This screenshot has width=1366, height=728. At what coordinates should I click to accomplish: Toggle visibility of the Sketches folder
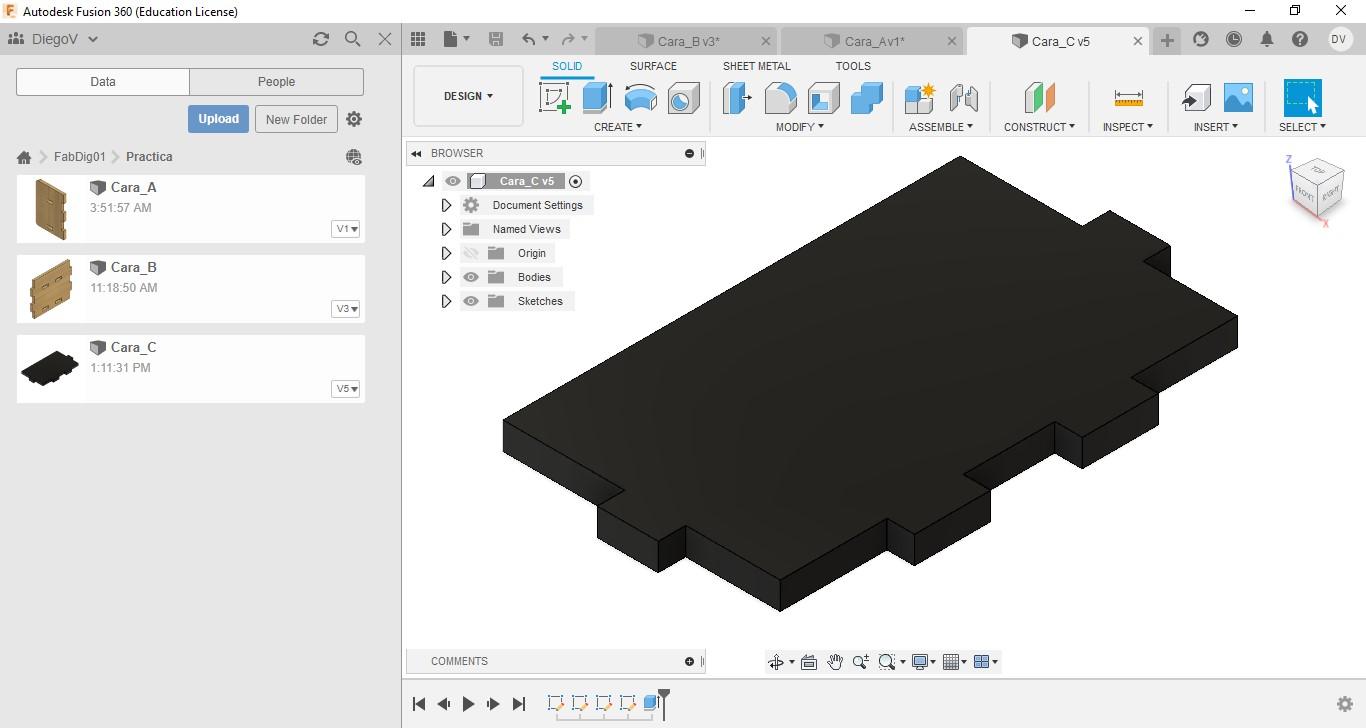[x=471, y=301]
